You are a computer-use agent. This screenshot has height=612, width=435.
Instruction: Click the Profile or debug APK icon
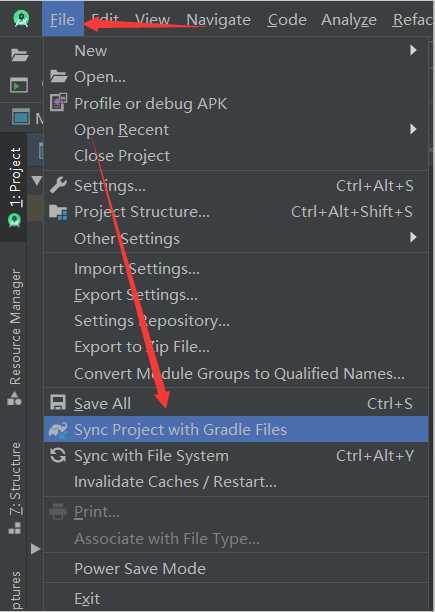point(58,103)
